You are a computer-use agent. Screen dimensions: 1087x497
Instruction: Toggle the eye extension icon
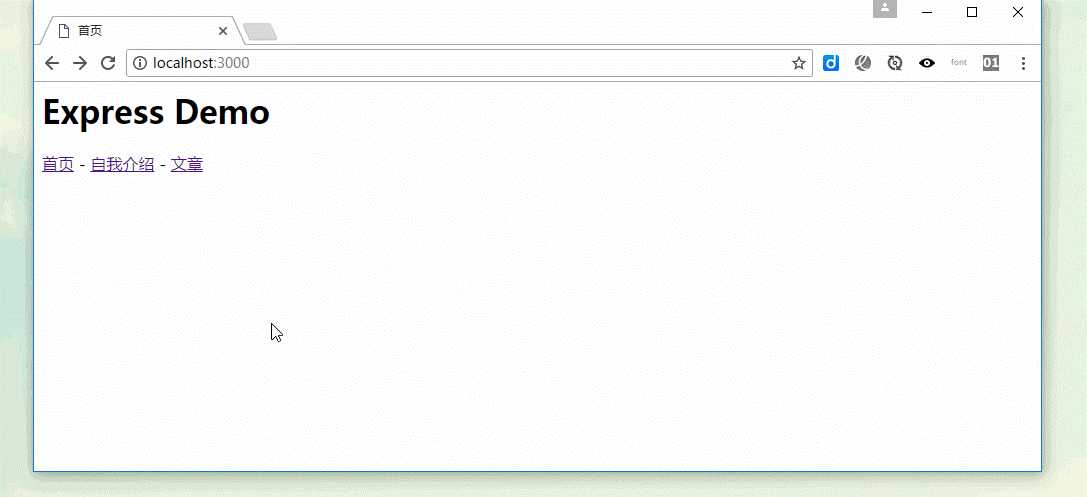pos(927,63)
